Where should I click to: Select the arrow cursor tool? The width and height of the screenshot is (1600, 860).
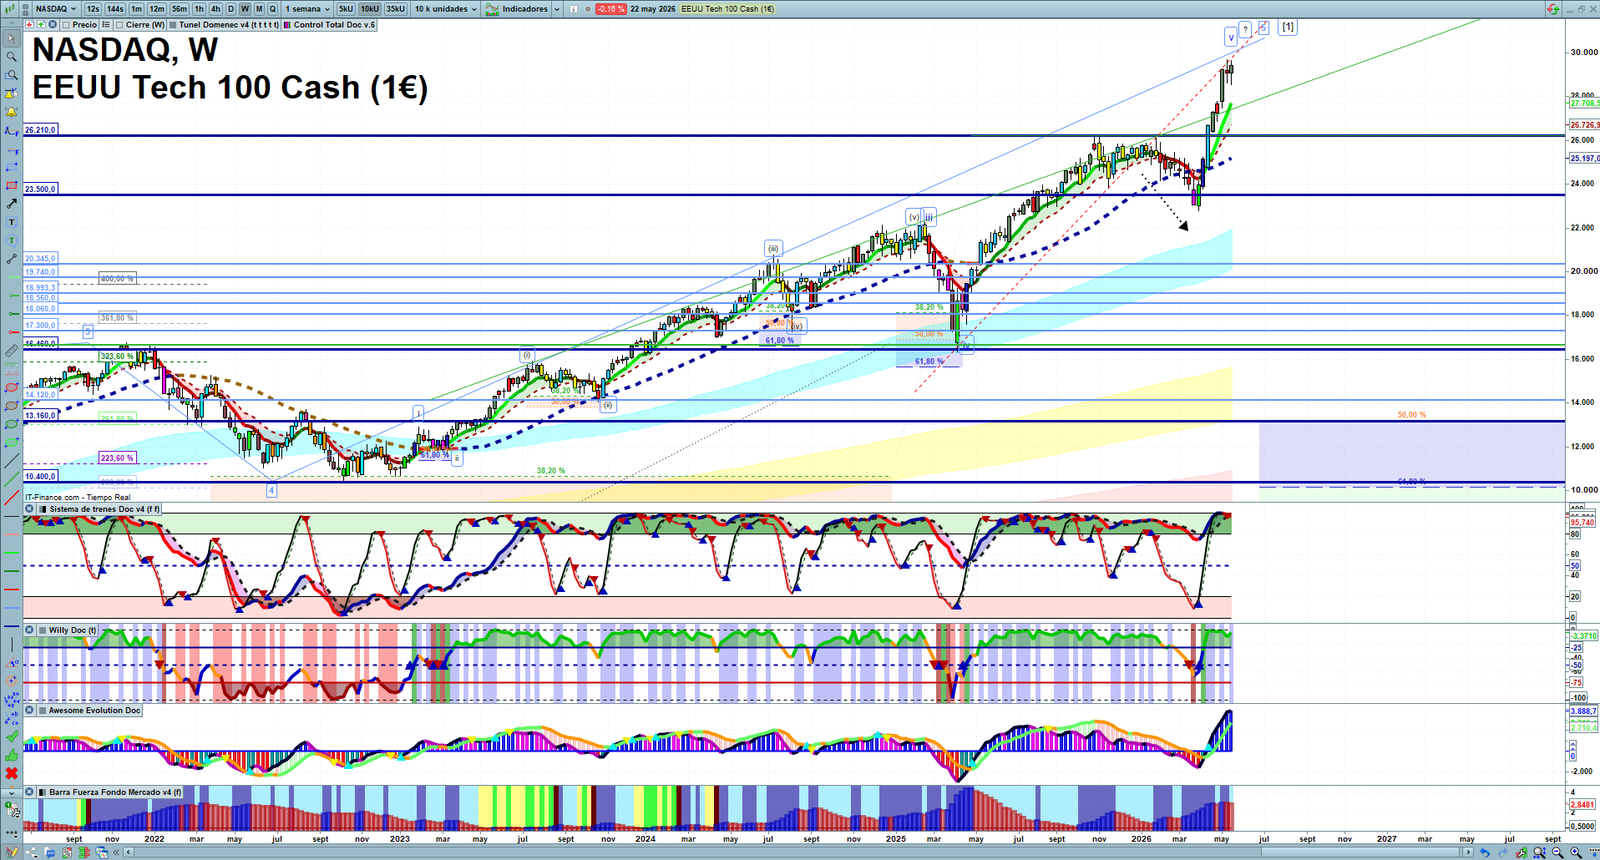pos(11,39)
